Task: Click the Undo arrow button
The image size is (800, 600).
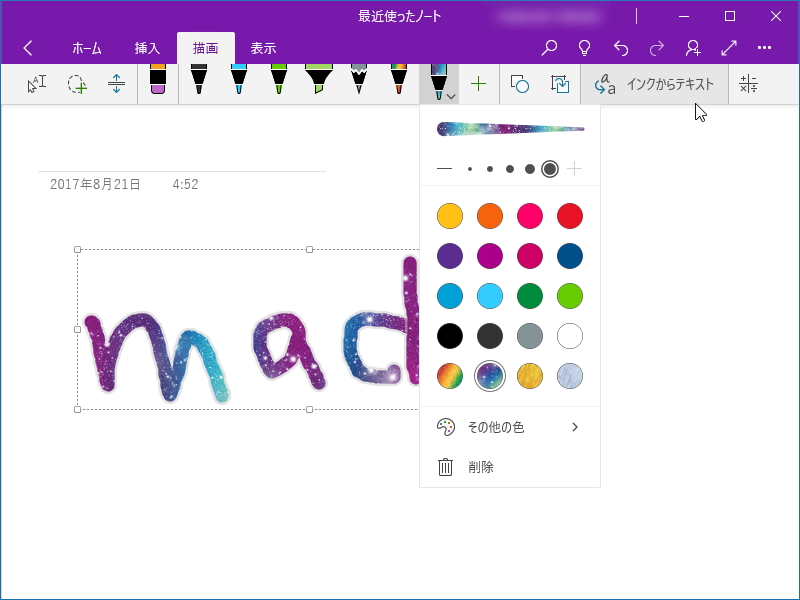Action: (x=621, y=47)
